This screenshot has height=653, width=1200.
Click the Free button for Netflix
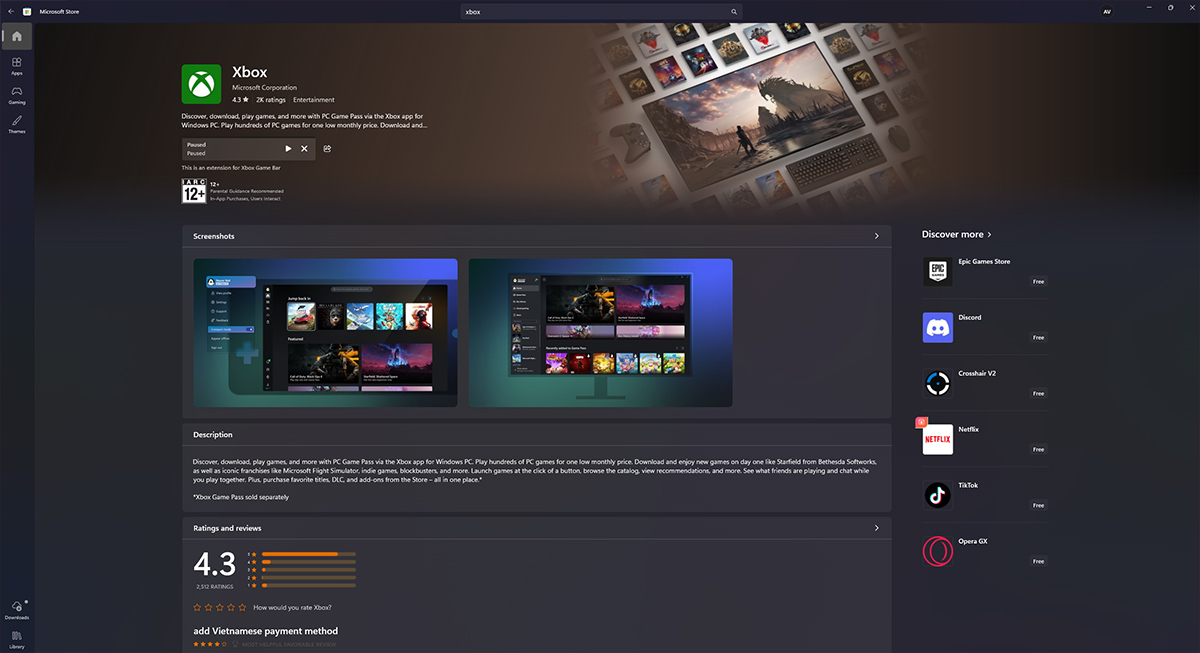[1038, 450]
